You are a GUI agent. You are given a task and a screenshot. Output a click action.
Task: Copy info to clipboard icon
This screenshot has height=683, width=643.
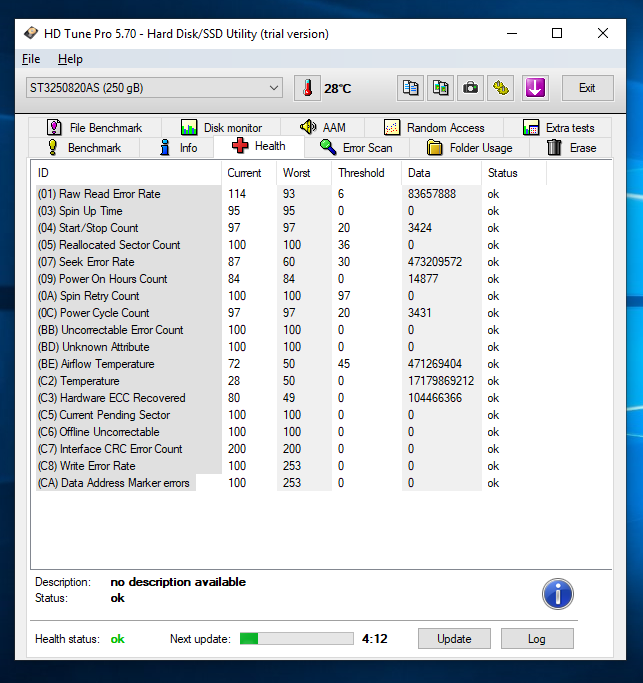tap(410, 88)
